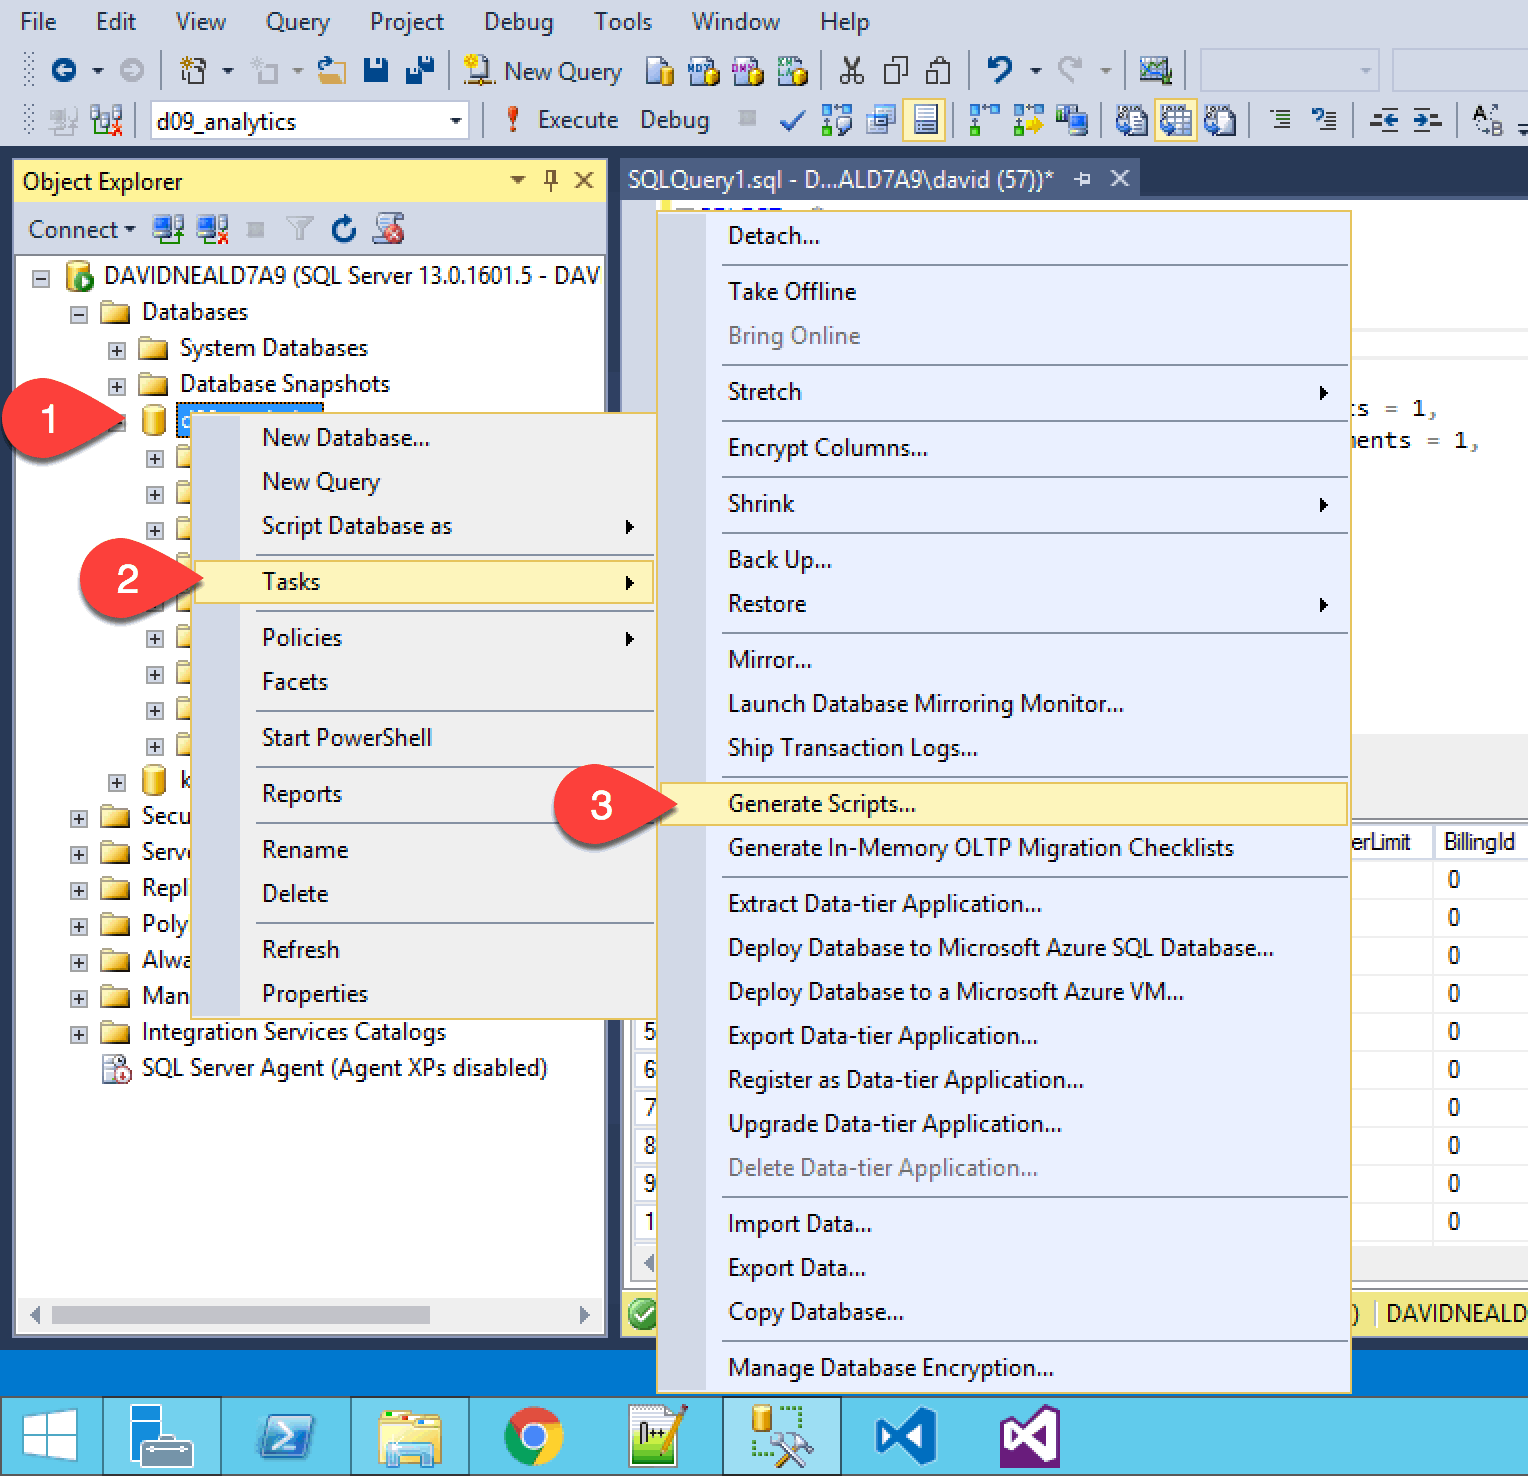Screen dimensions: 1528x1476
Task: Open the New Project dropdown arrow
Action: click(228, 70)
